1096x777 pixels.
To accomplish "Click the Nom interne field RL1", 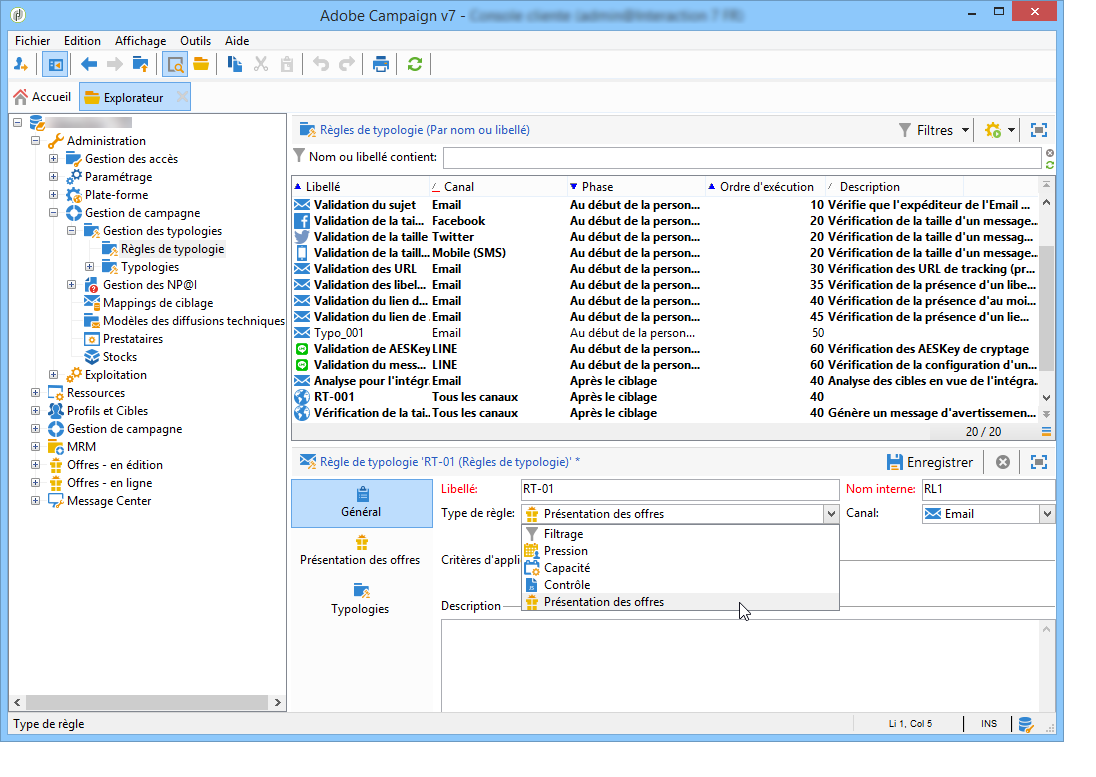I will coord(988,489).
